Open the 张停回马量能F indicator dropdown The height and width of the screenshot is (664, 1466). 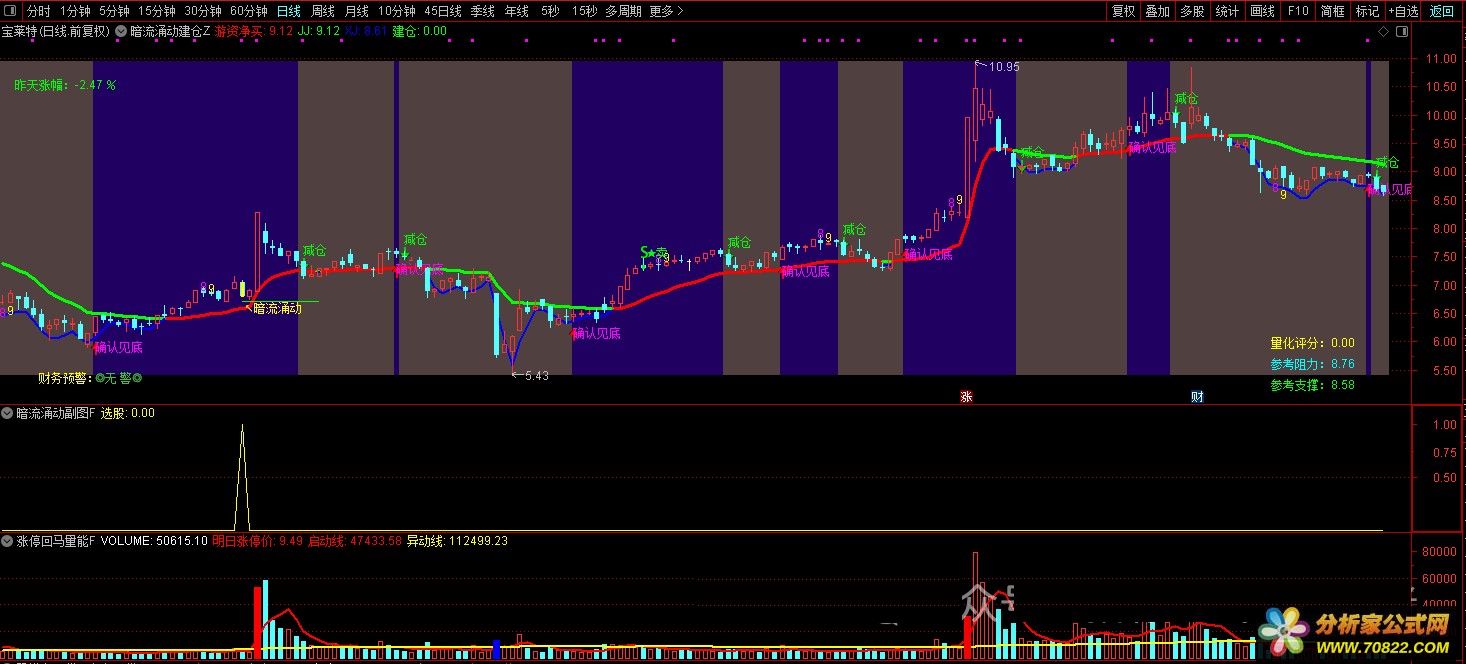[7, 541]
